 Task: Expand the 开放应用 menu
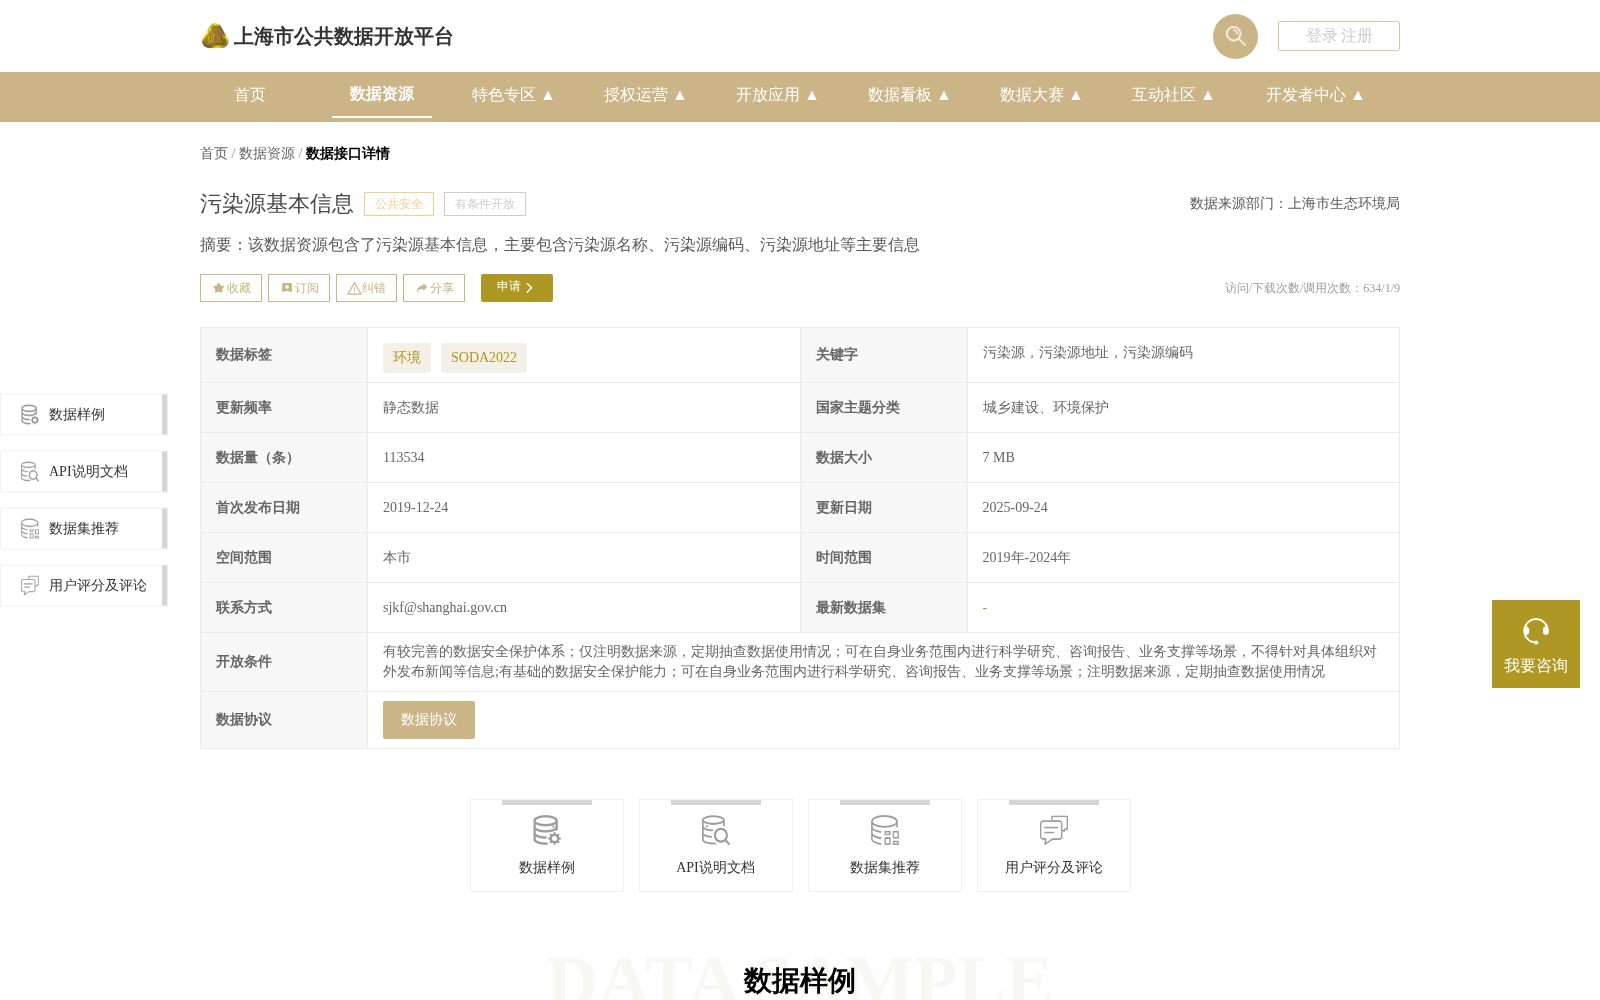click(x=776, y=95)
